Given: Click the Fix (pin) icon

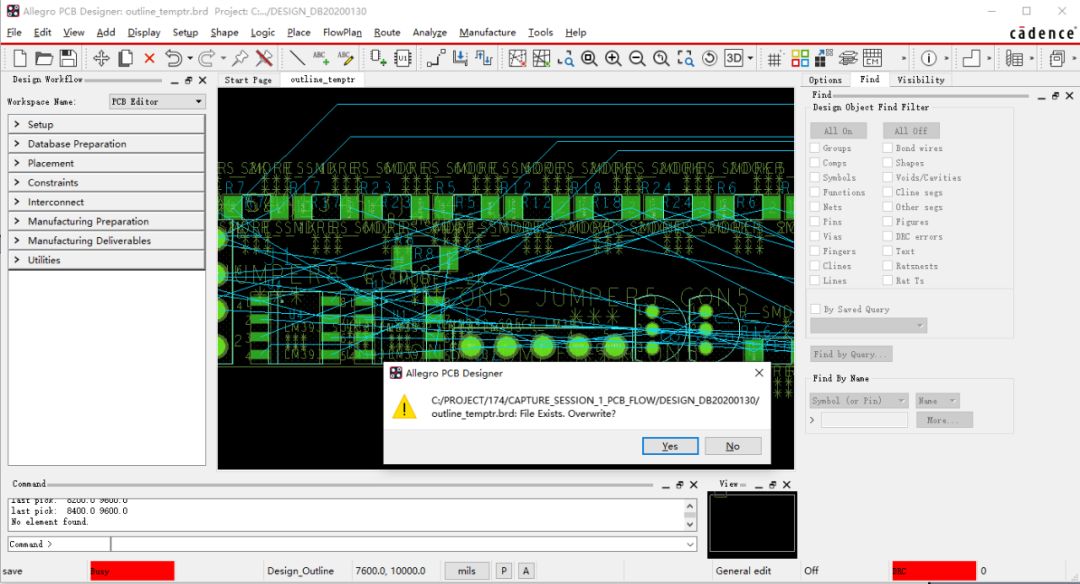Looking at the screenshot, I should click(x=240, y=59).
